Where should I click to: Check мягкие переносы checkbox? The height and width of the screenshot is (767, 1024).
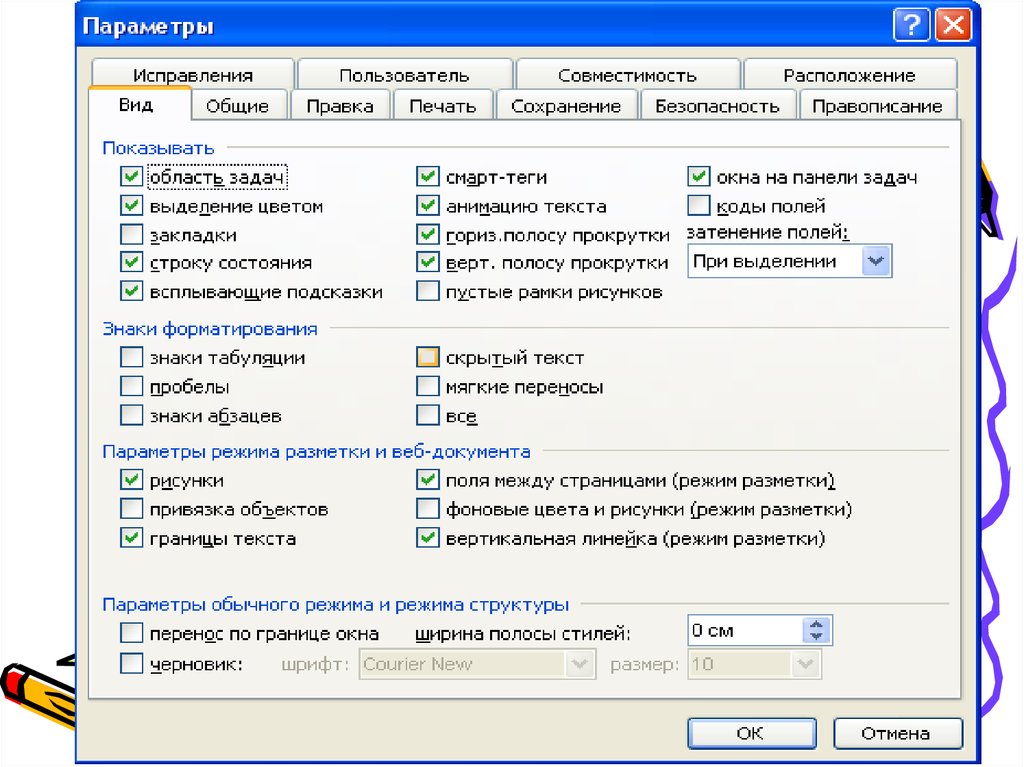pos(428,387)
